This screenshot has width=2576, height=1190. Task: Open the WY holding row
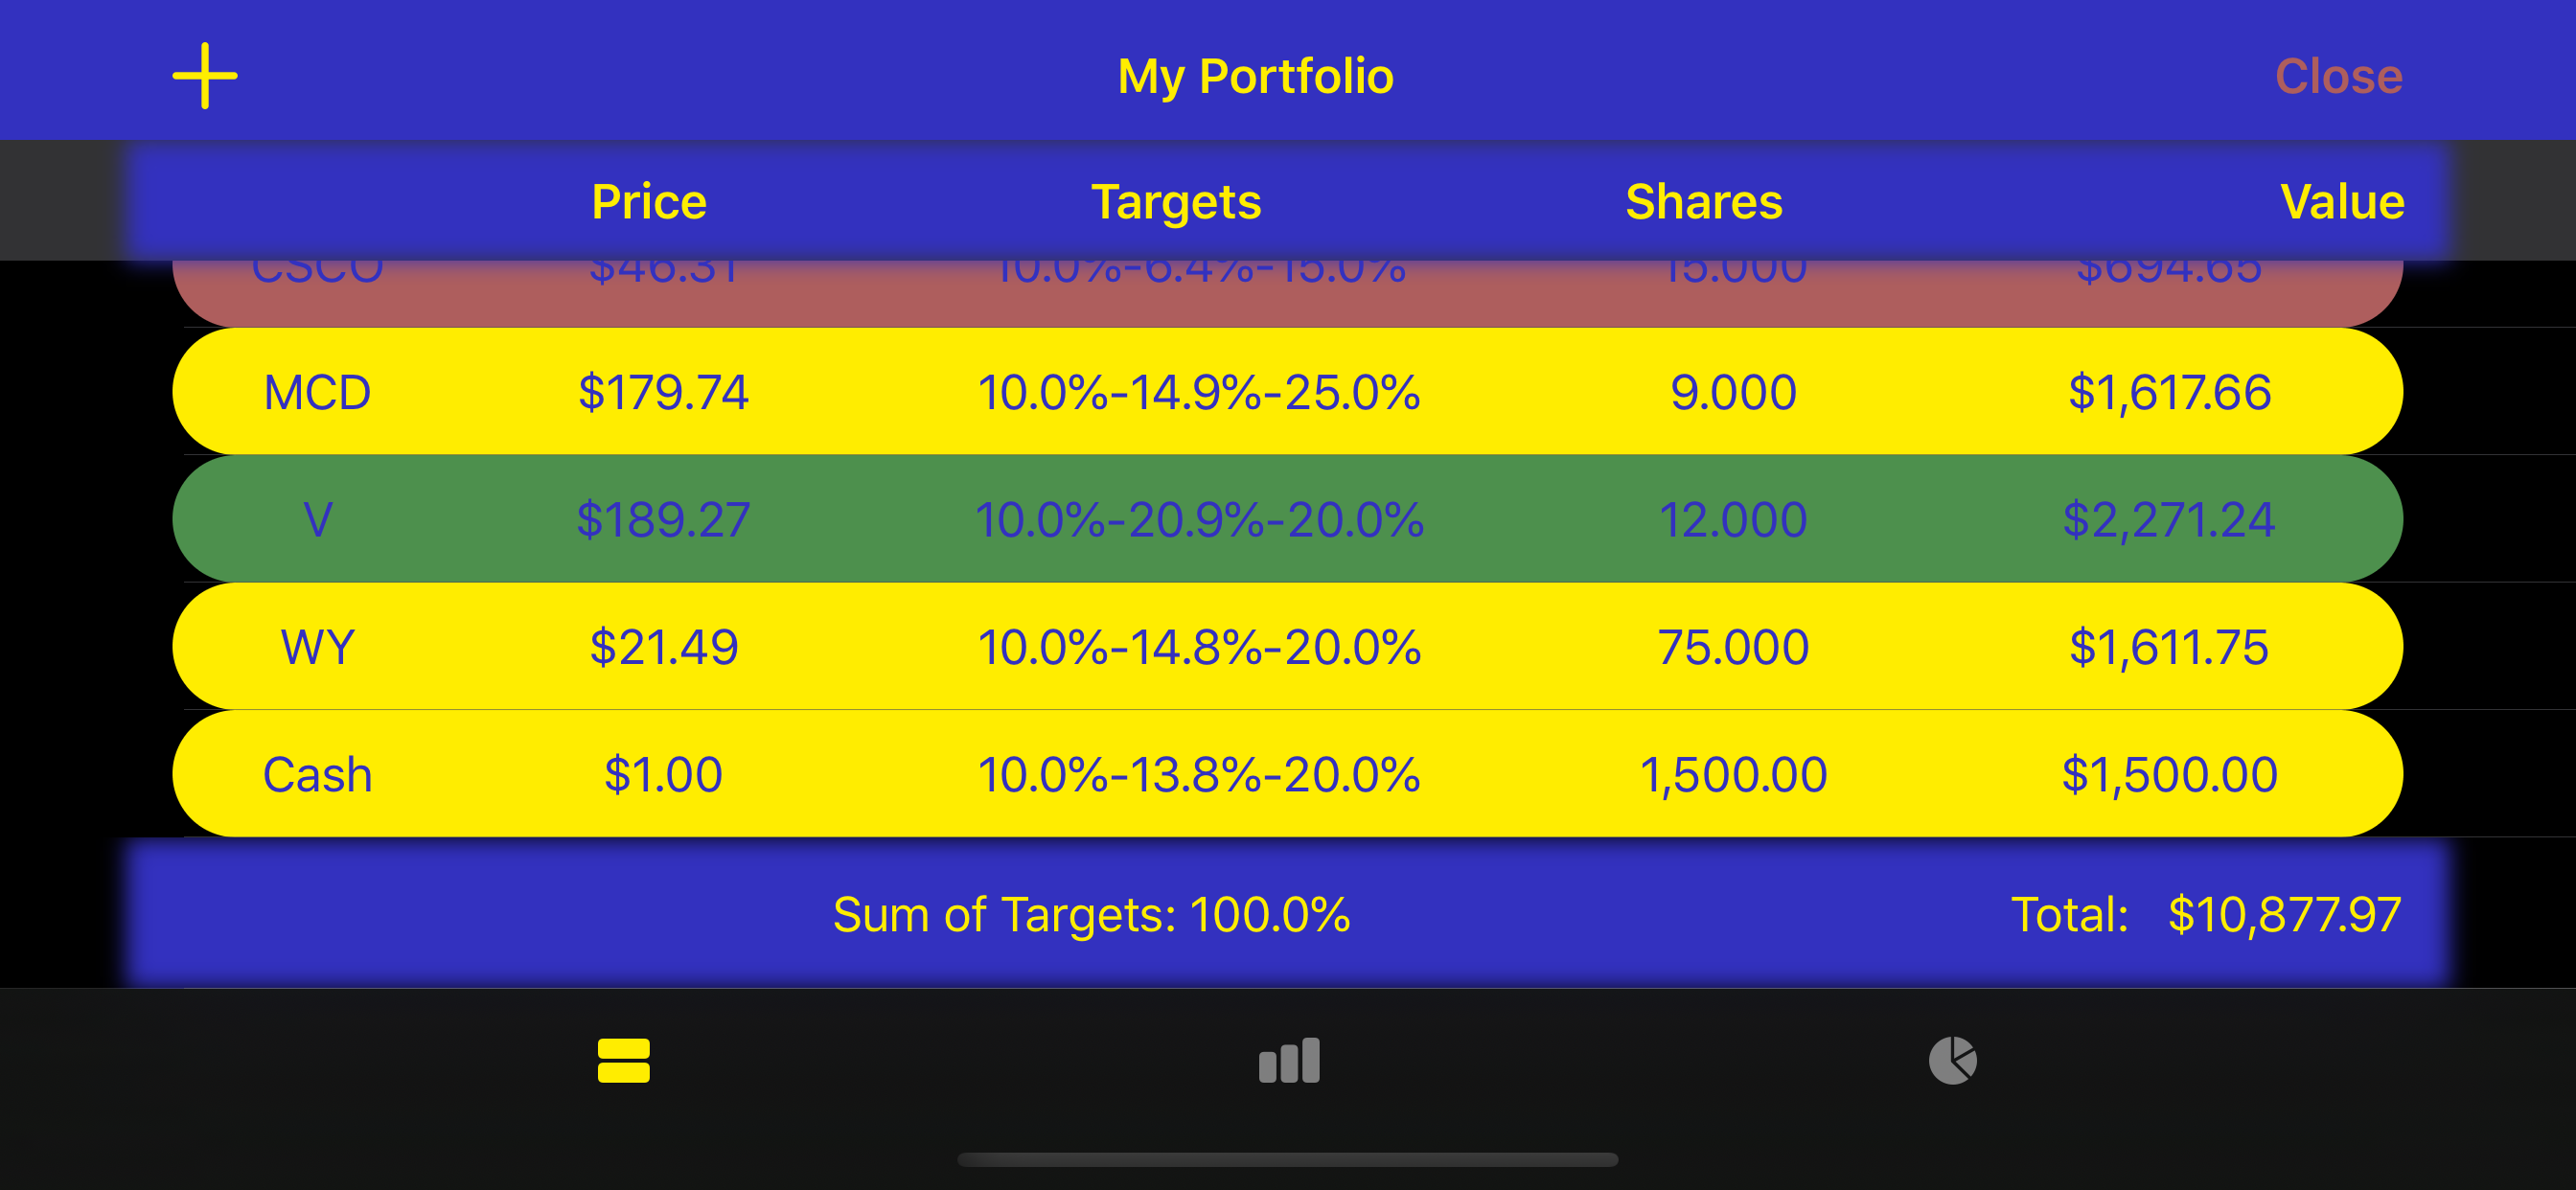(1287, 647)
